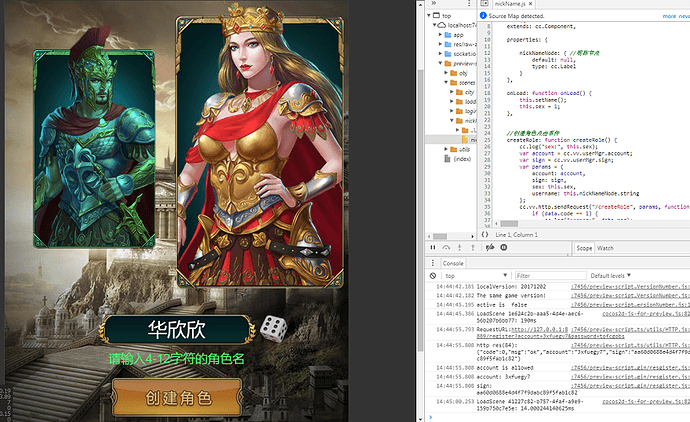
Task: Open the navigator three-dot menu
Action: [469, 4]
